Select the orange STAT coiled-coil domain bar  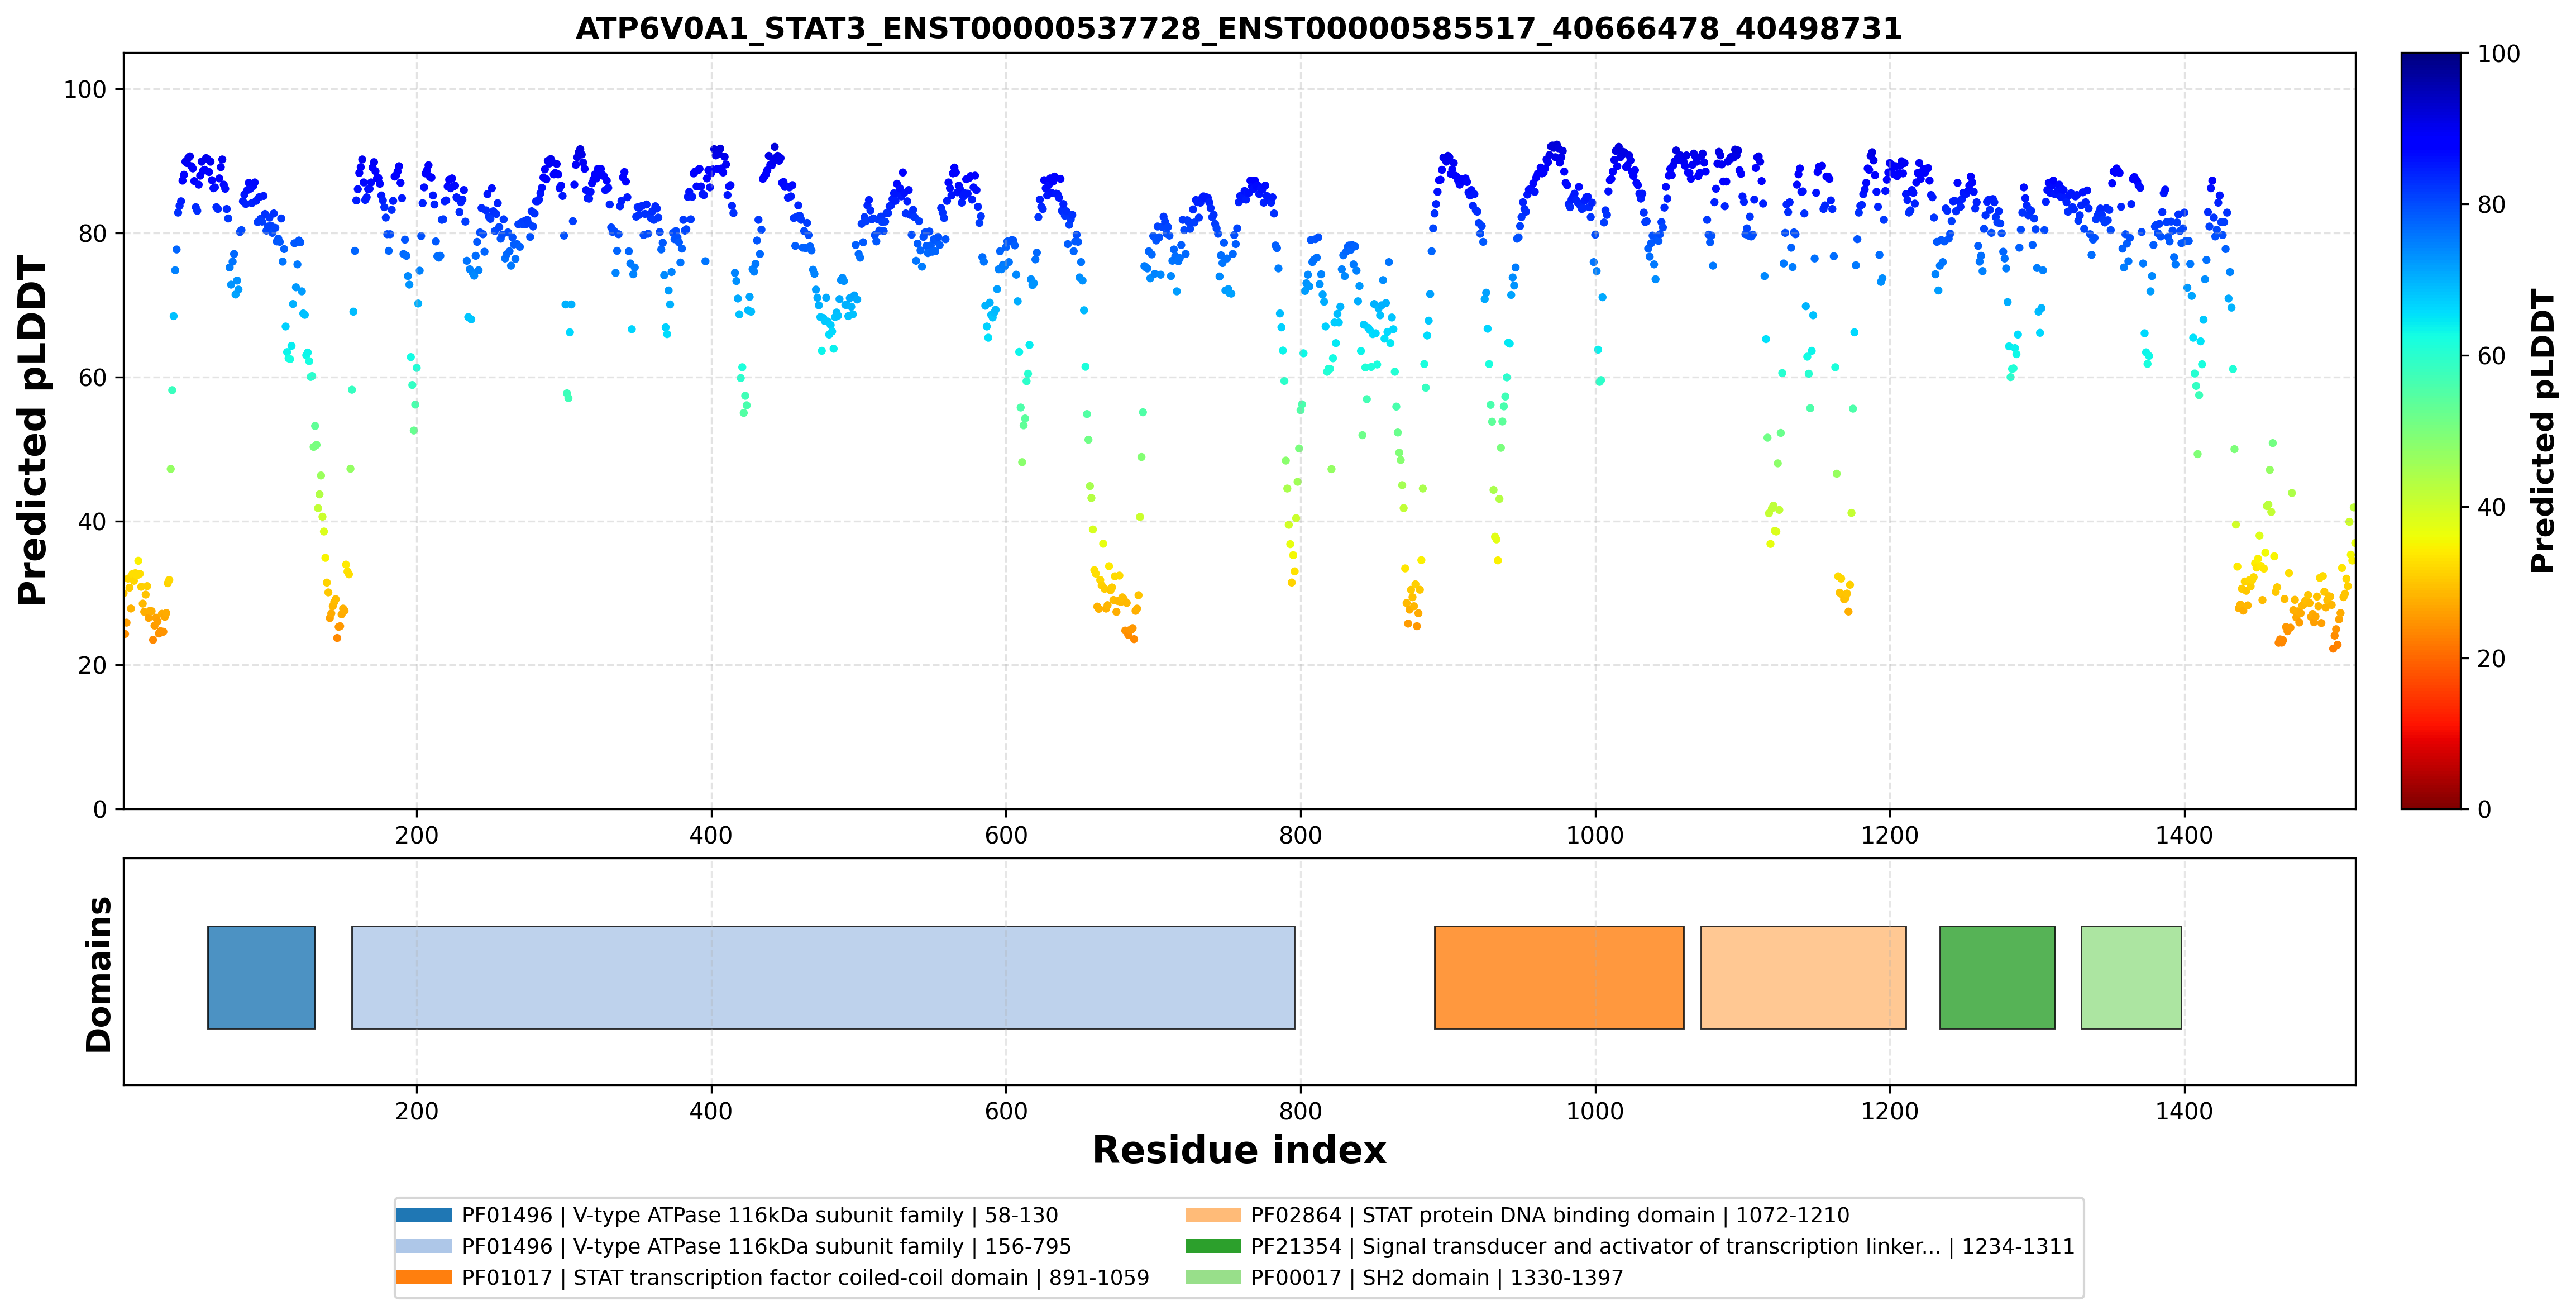1559,977
